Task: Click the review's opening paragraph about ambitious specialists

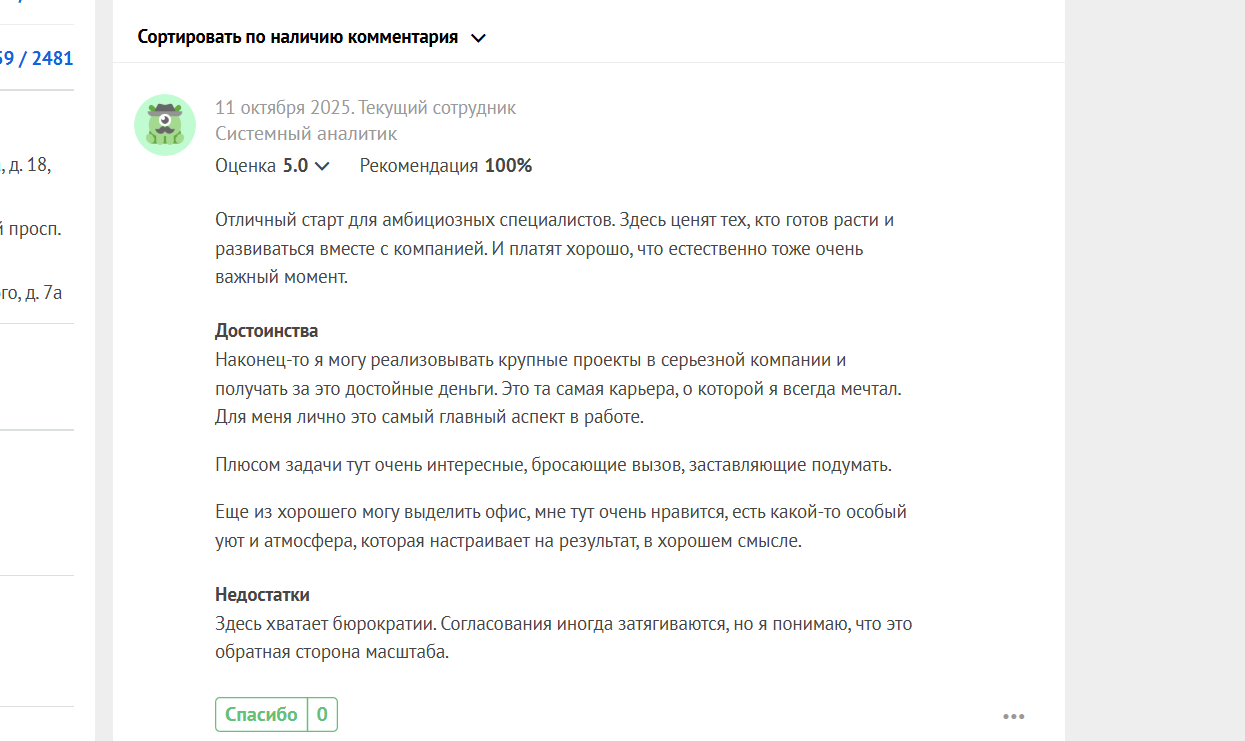Action: coord(553,248)
